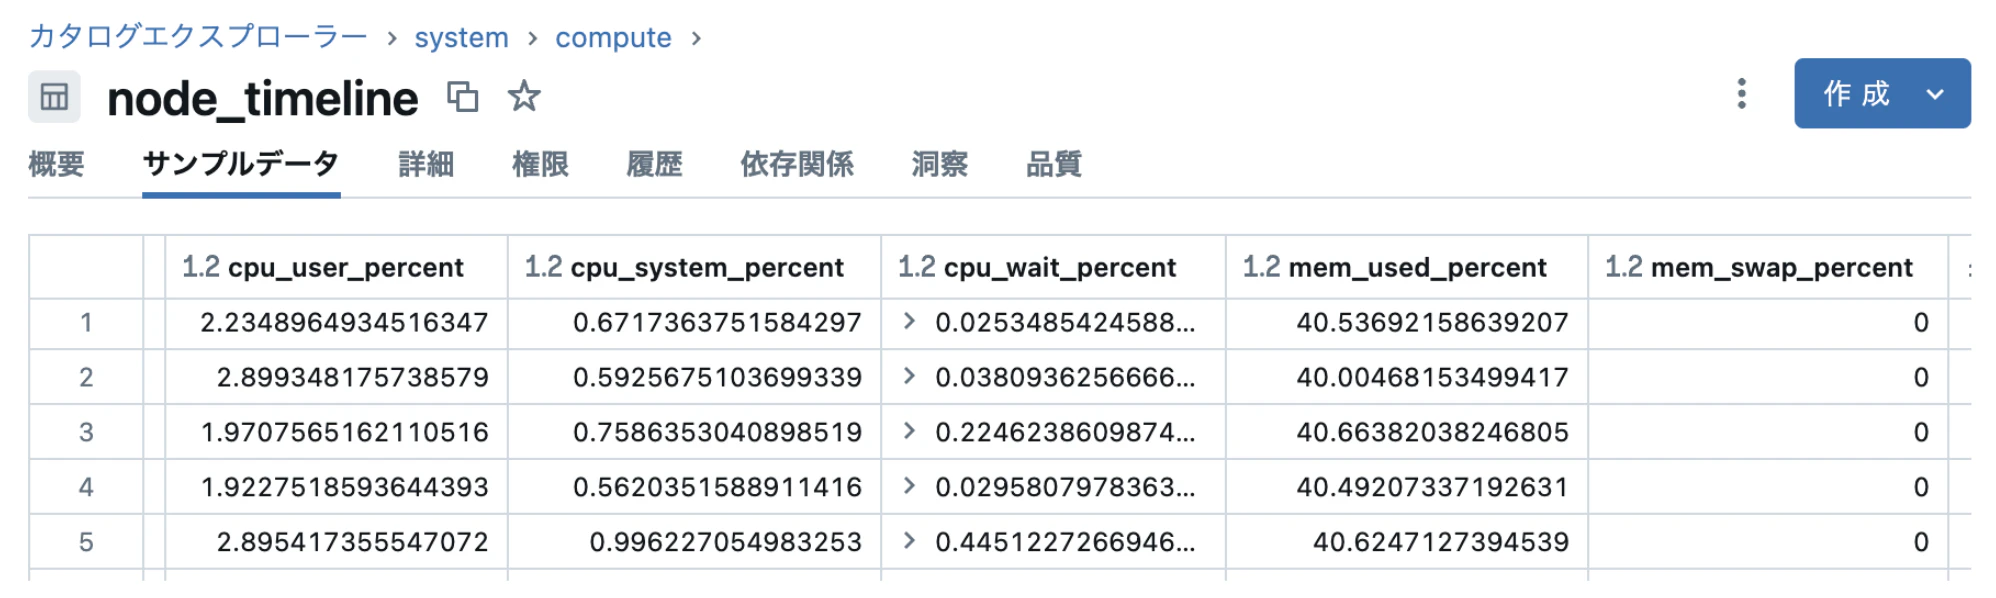Open the 詳細 tab
Viewport: 1996px width, 598px height.
[426, 164]
